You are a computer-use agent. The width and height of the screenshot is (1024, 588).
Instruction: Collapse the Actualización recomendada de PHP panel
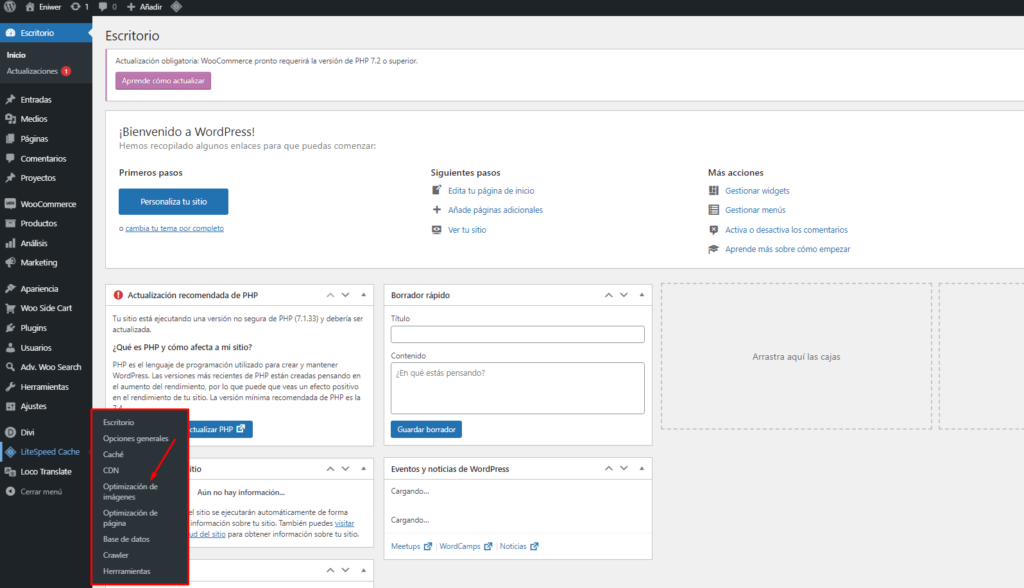click(x=364, y=295)
